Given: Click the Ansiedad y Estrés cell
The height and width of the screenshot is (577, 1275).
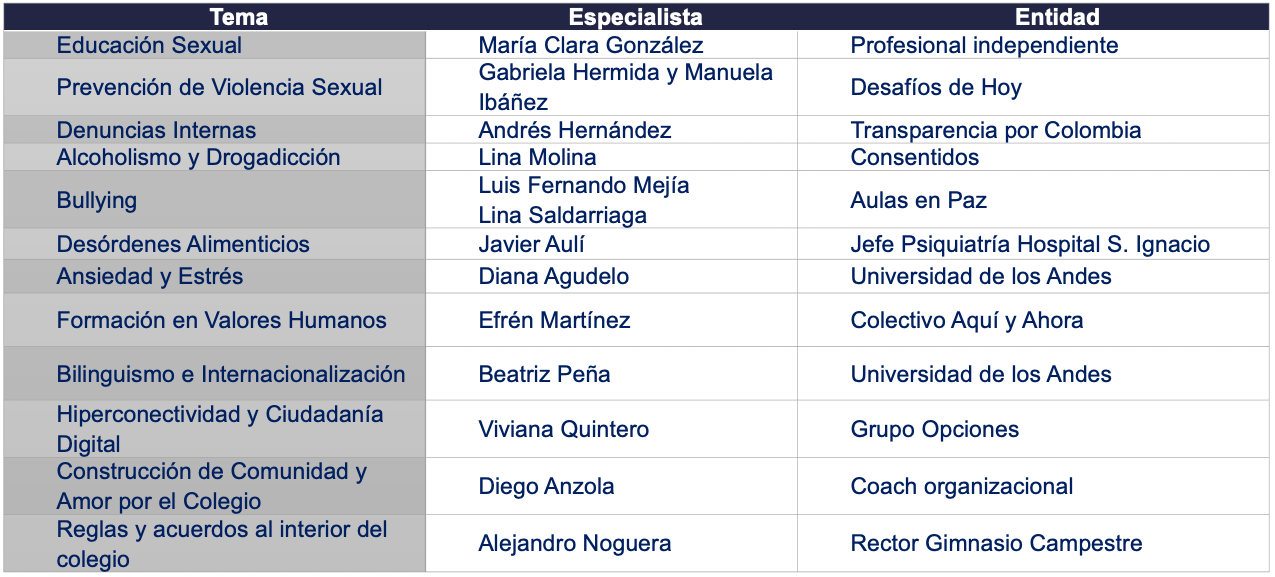Looking at the screenshot, I should point(214,276).
